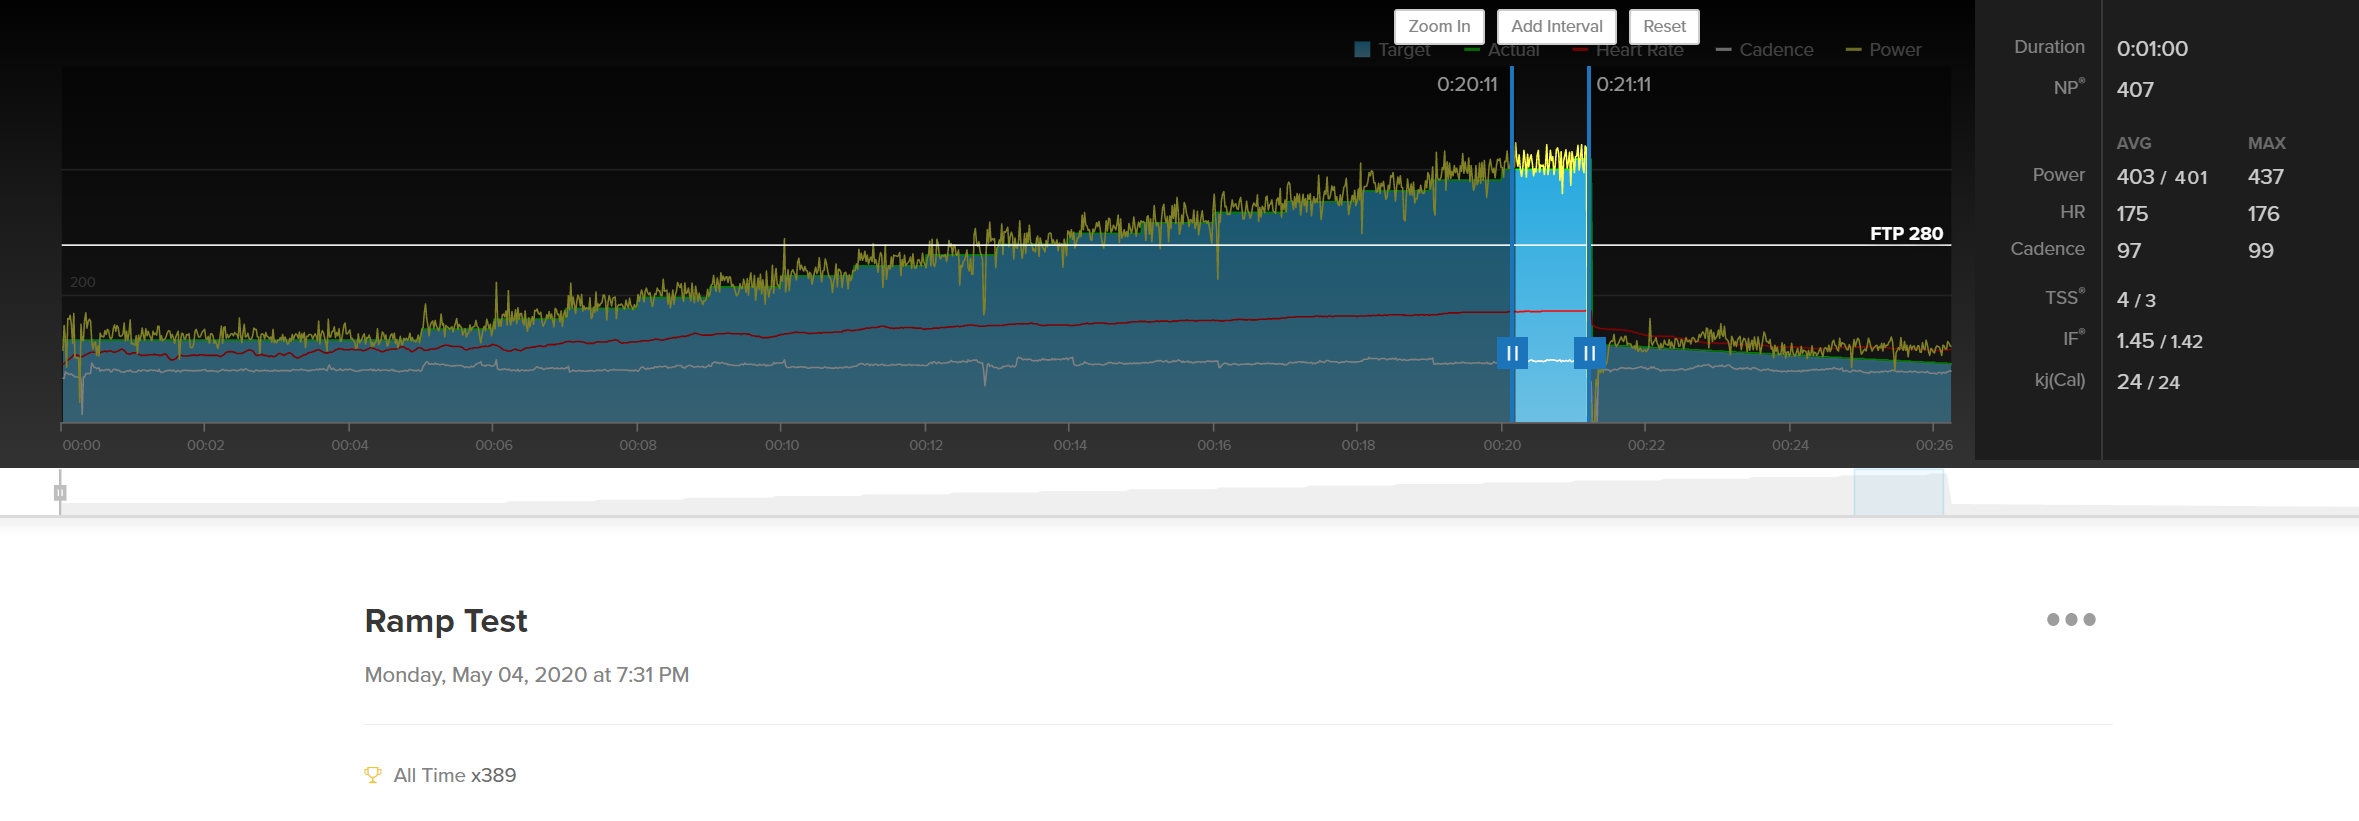Click the IF value 1.45 / 1.42

click(2160, 341)
